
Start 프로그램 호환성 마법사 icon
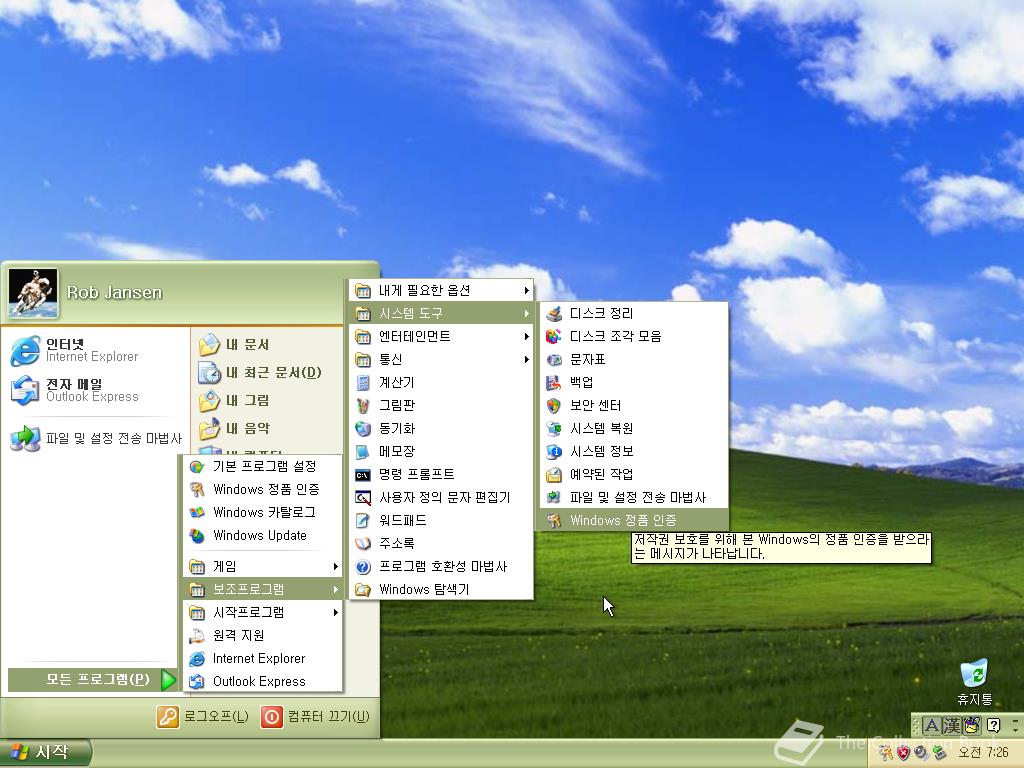click(363, 567)
